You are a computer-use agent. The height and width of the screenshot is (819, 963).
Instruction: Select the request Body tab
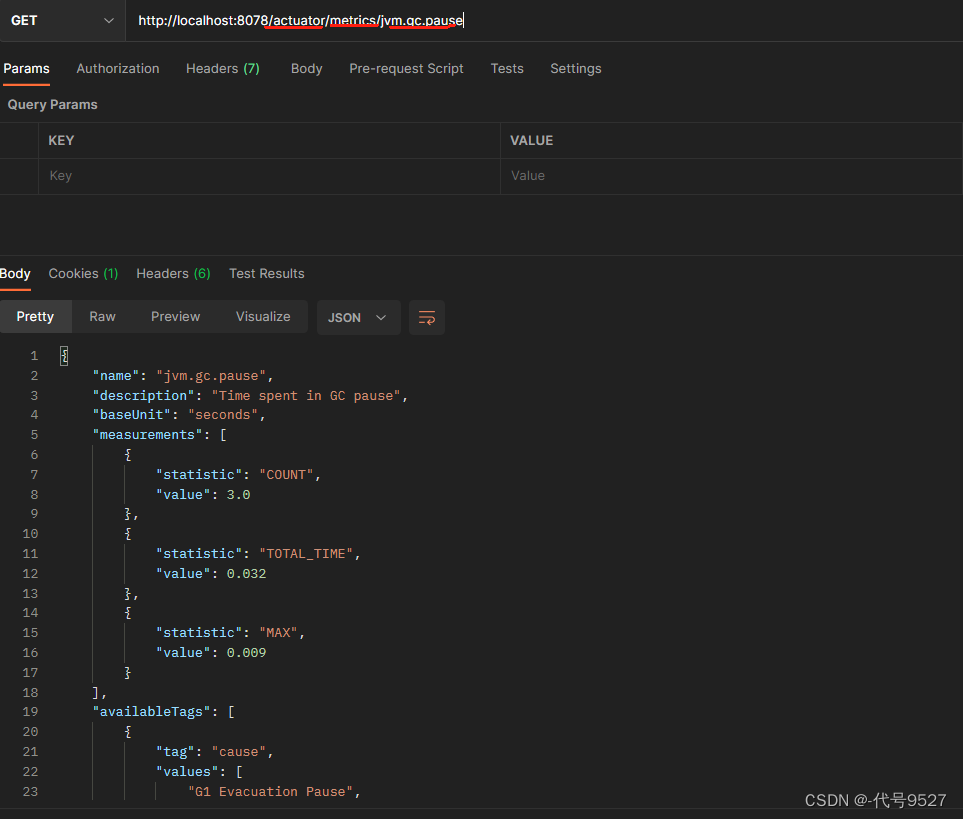pos(306,69)
